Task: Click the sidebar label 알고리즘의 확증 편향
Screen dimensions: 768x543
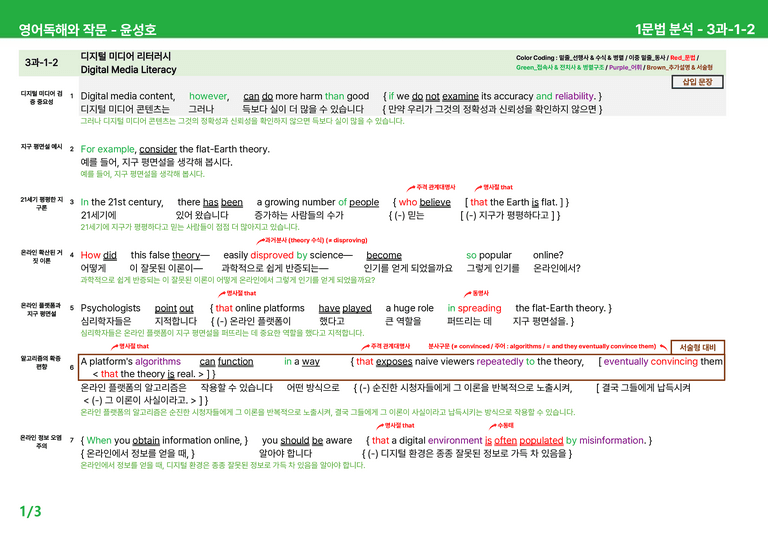Action: point(41,362)
